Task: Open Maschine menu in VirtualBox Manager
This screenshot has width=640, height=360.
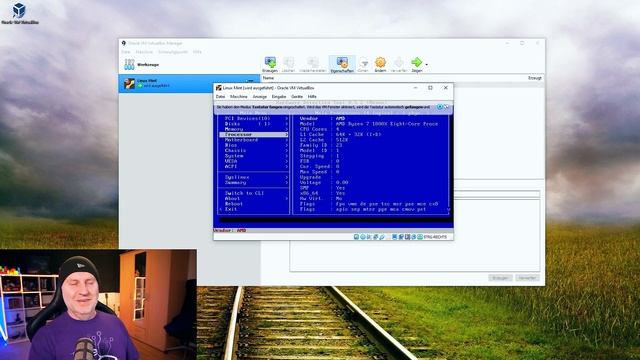Action: 144,52
